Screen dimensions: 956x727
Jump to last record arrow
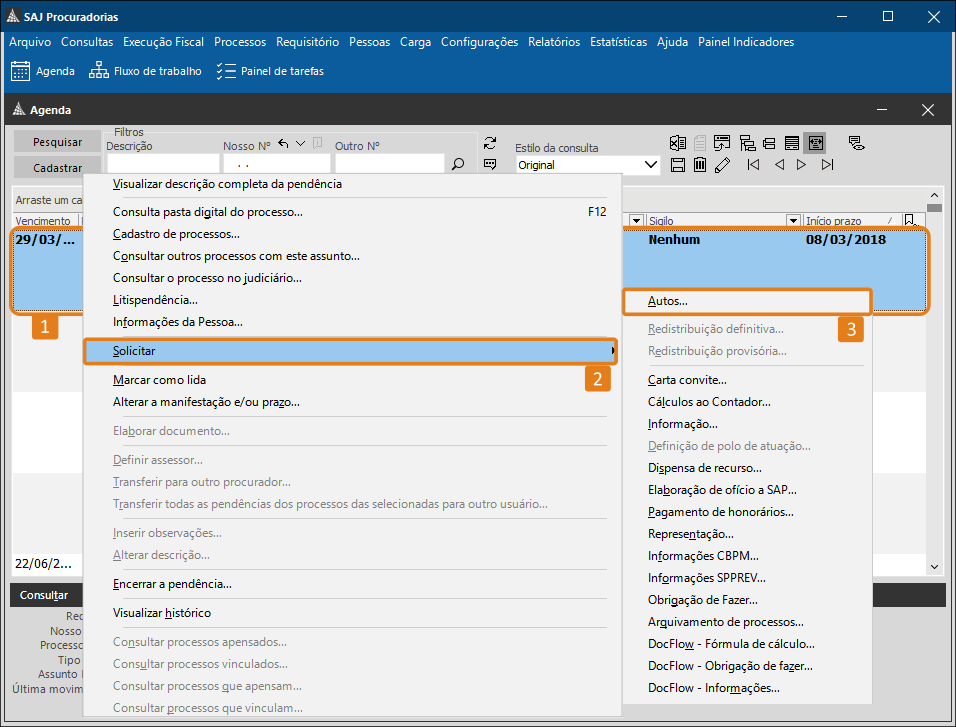coord(827,165)
